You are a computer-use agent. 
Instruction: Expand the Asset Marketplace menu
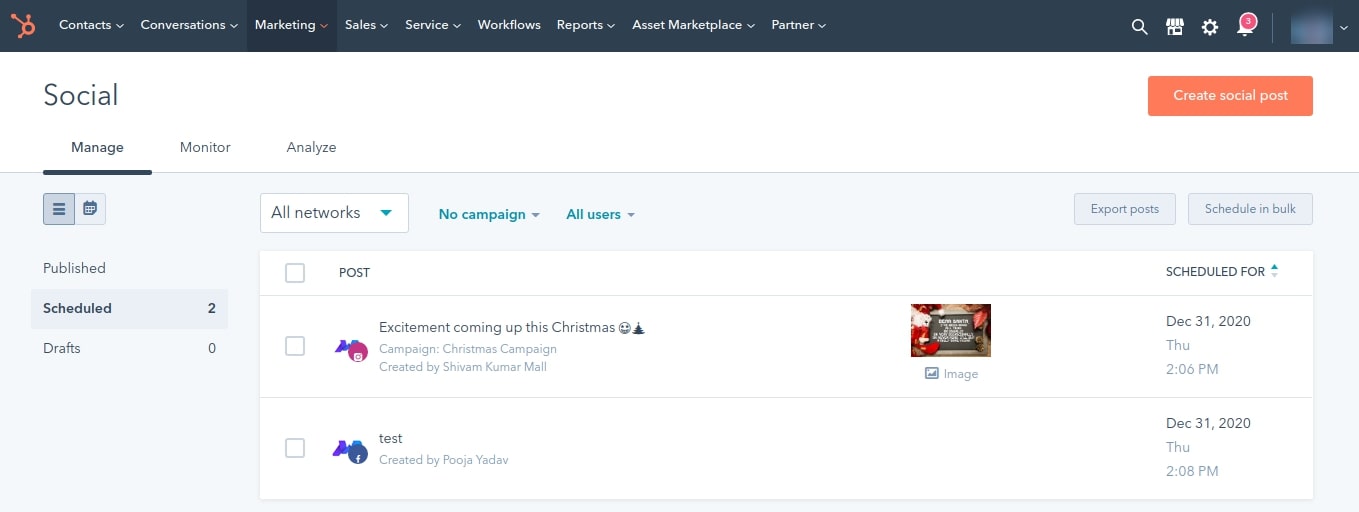click(x=694, y=25)
